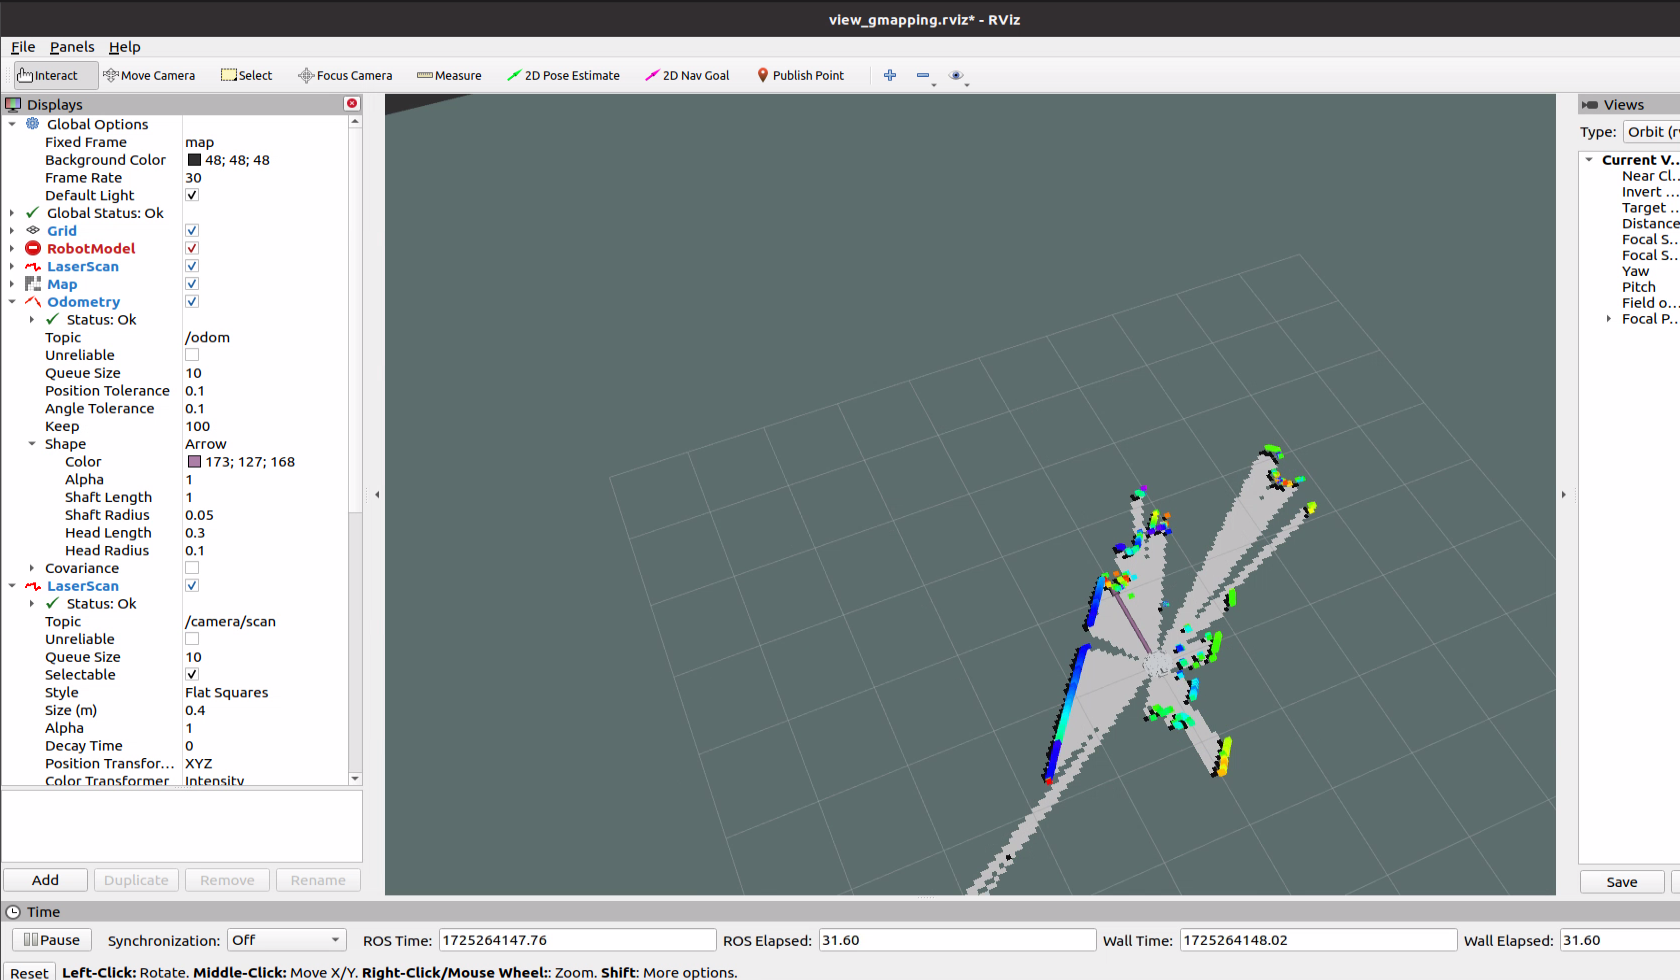Image resolution: width=1680 pixels, height=980 pixels.
Task: Collapse the Global Options tree node
Action: 12,124
